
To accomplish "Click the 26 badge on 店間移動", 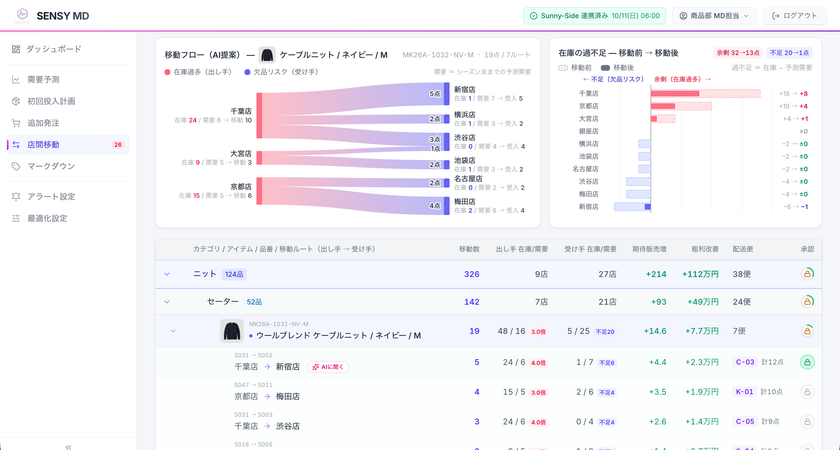I will 117,145.
